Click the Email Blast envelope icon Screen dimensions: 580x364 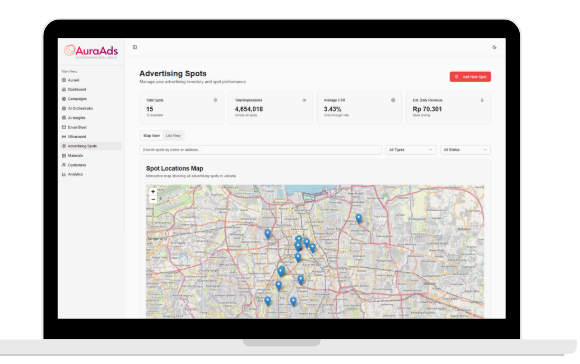point(64,127)
